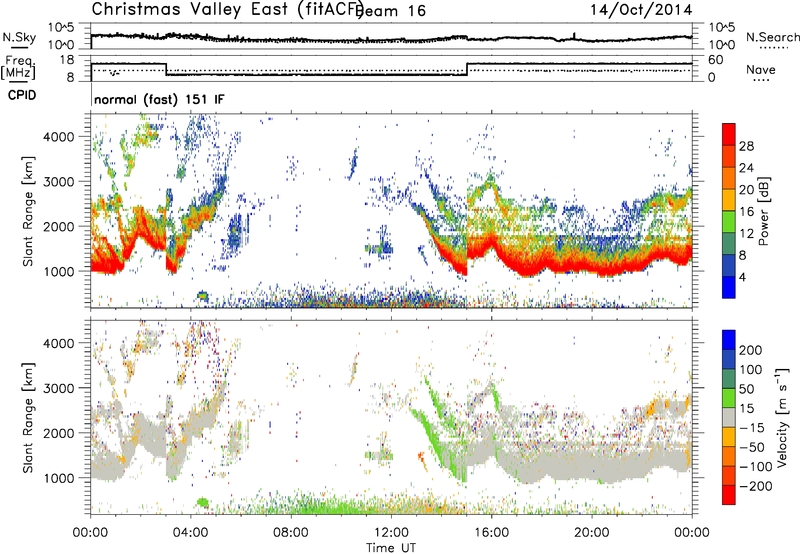Click the '04:00' time axis label

190,533
